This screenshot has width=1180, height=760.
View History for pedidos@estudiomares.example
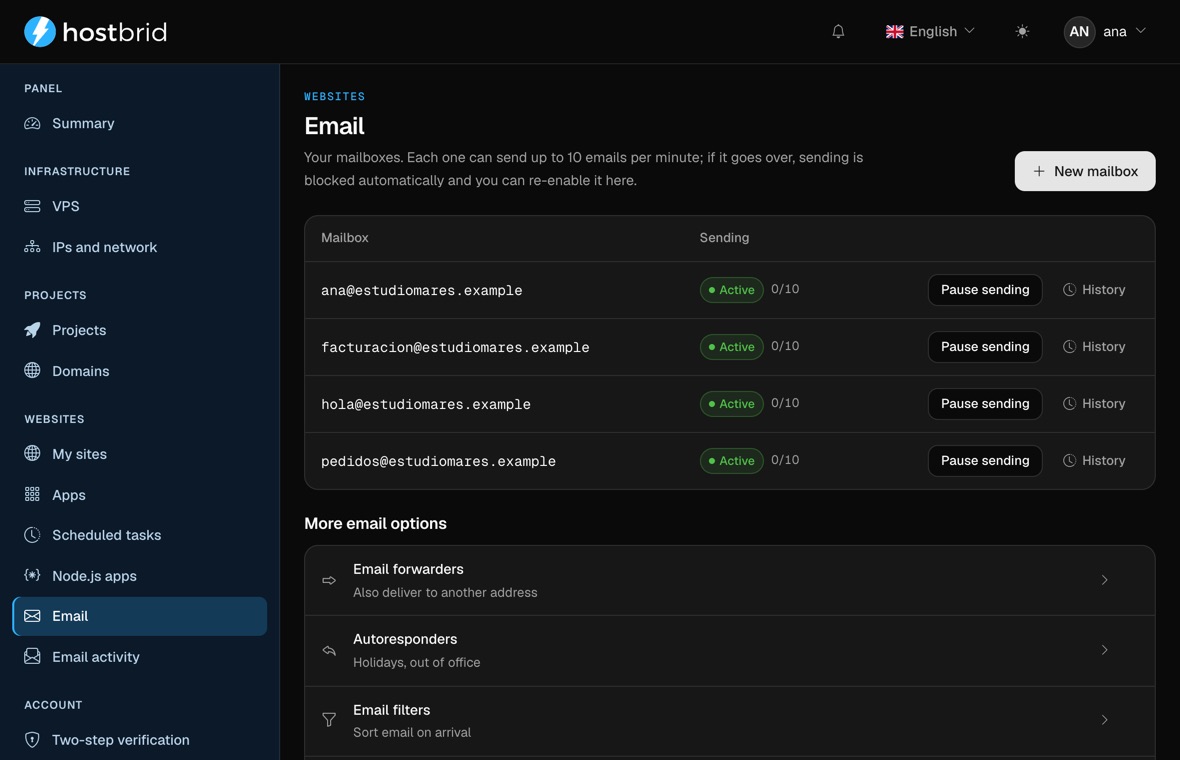(x=1093, y=461)
